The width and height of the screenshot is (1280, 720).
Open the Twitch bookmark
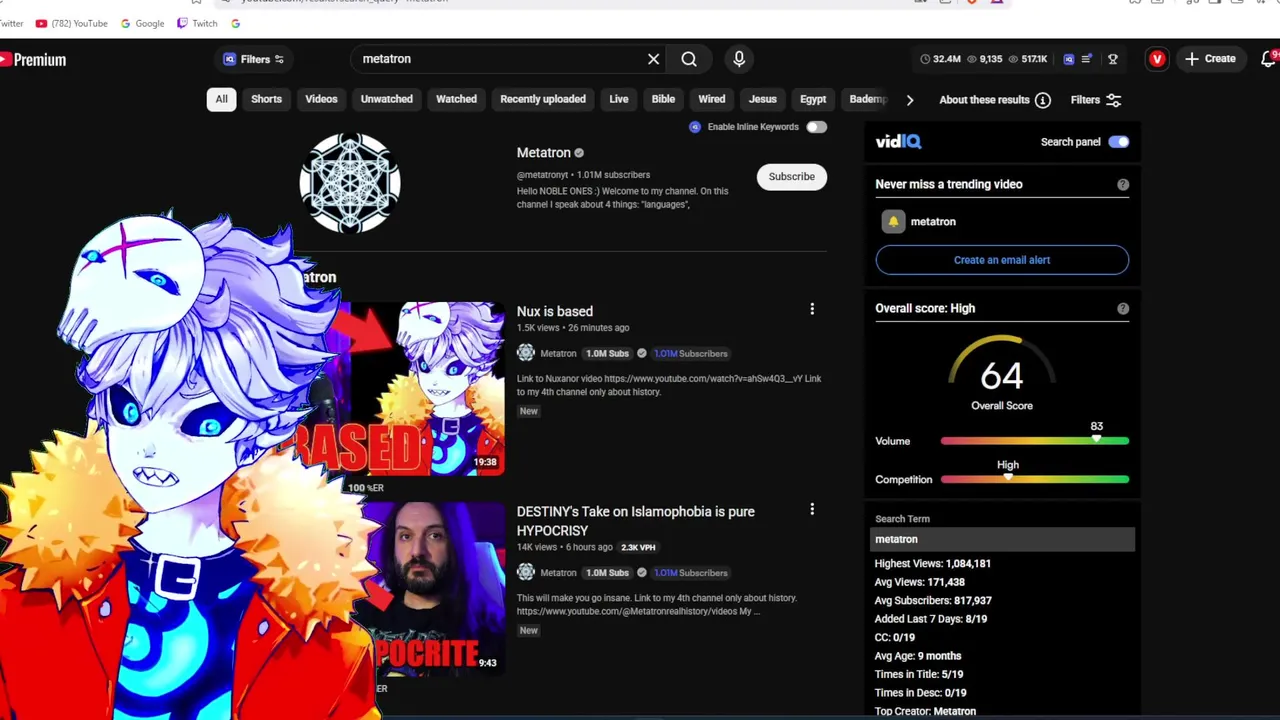[x=197, y=23]
